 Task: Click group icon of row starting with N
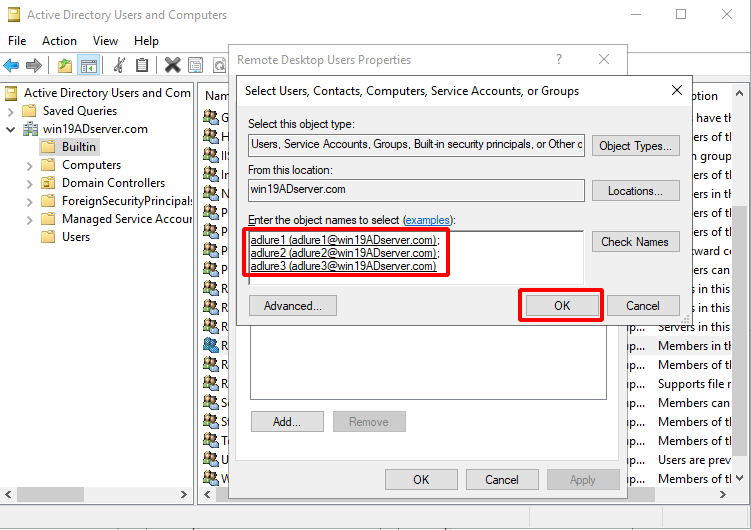tap(211, 193)
